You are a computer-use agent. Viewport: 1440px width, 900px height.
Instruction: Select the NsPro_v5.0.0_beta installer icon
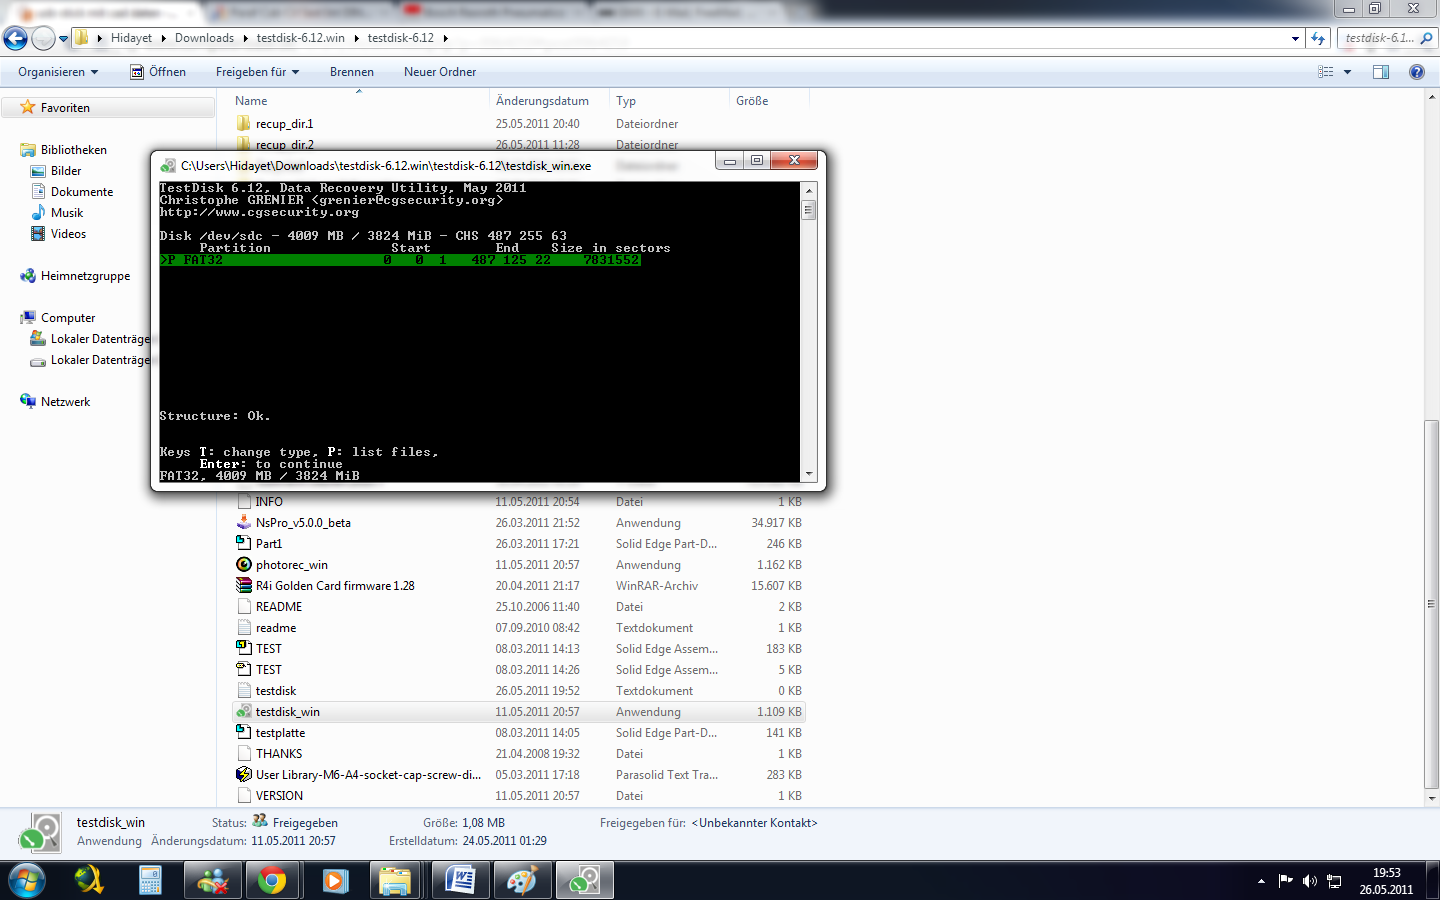(x=244, y=523)
